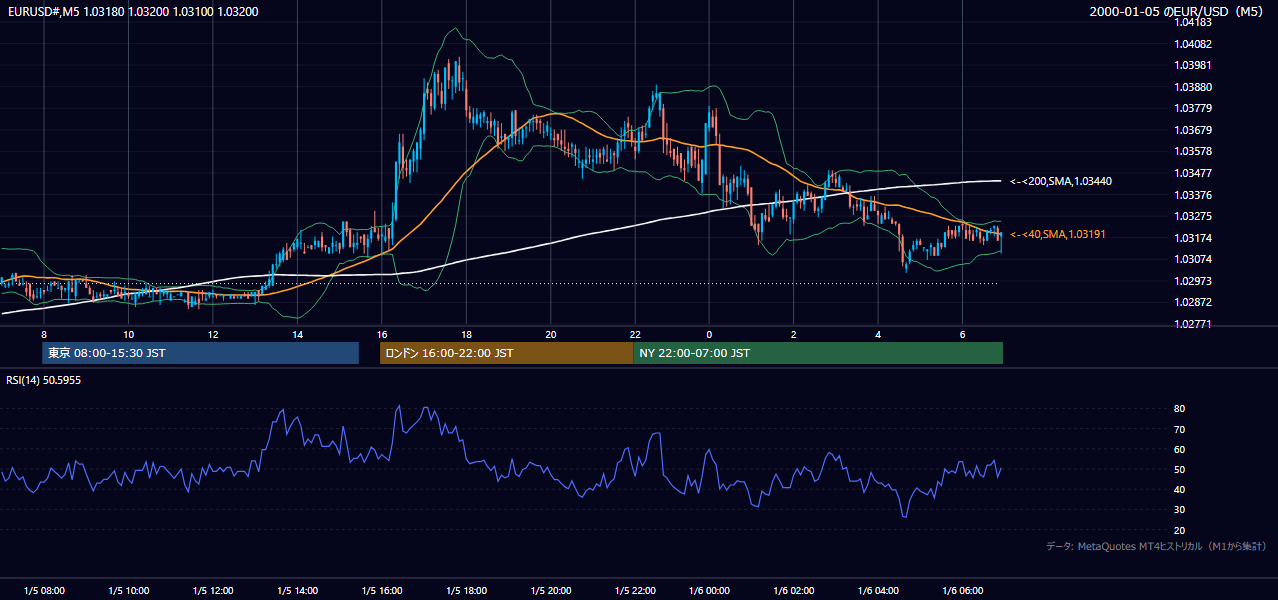
Task: Click price axis label 1.03880
Action: [x=1193, y=87]
